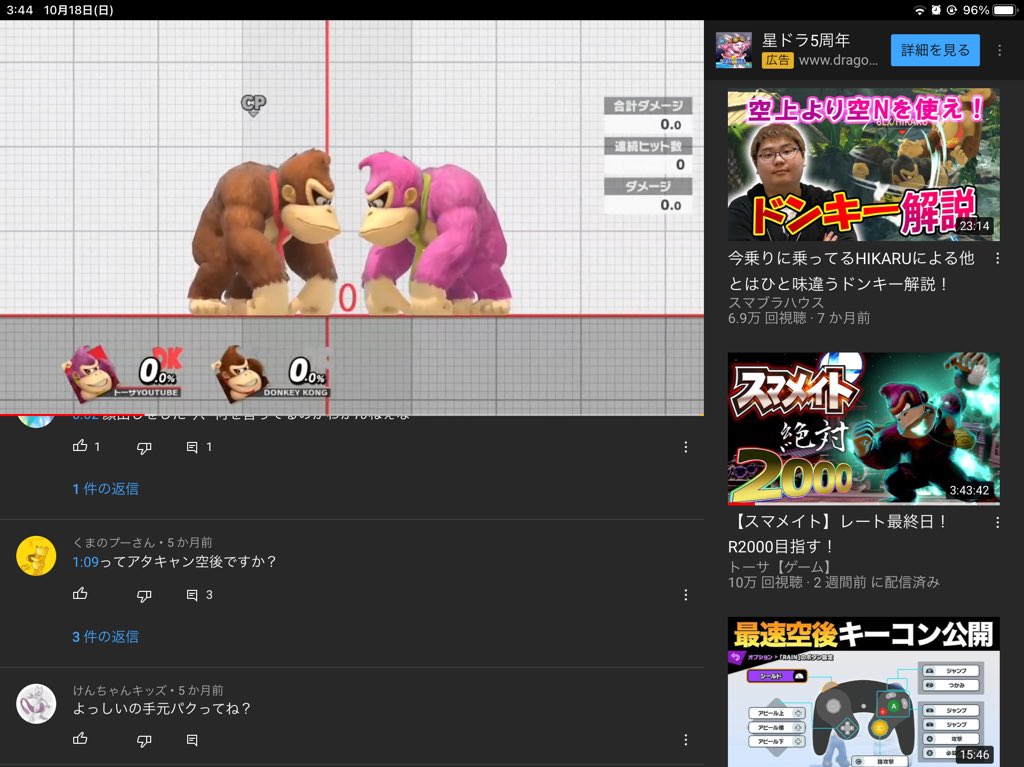1024x767 pixels.
Task: Open replies icon showing 1 reply count
Action: coord(192,448)
